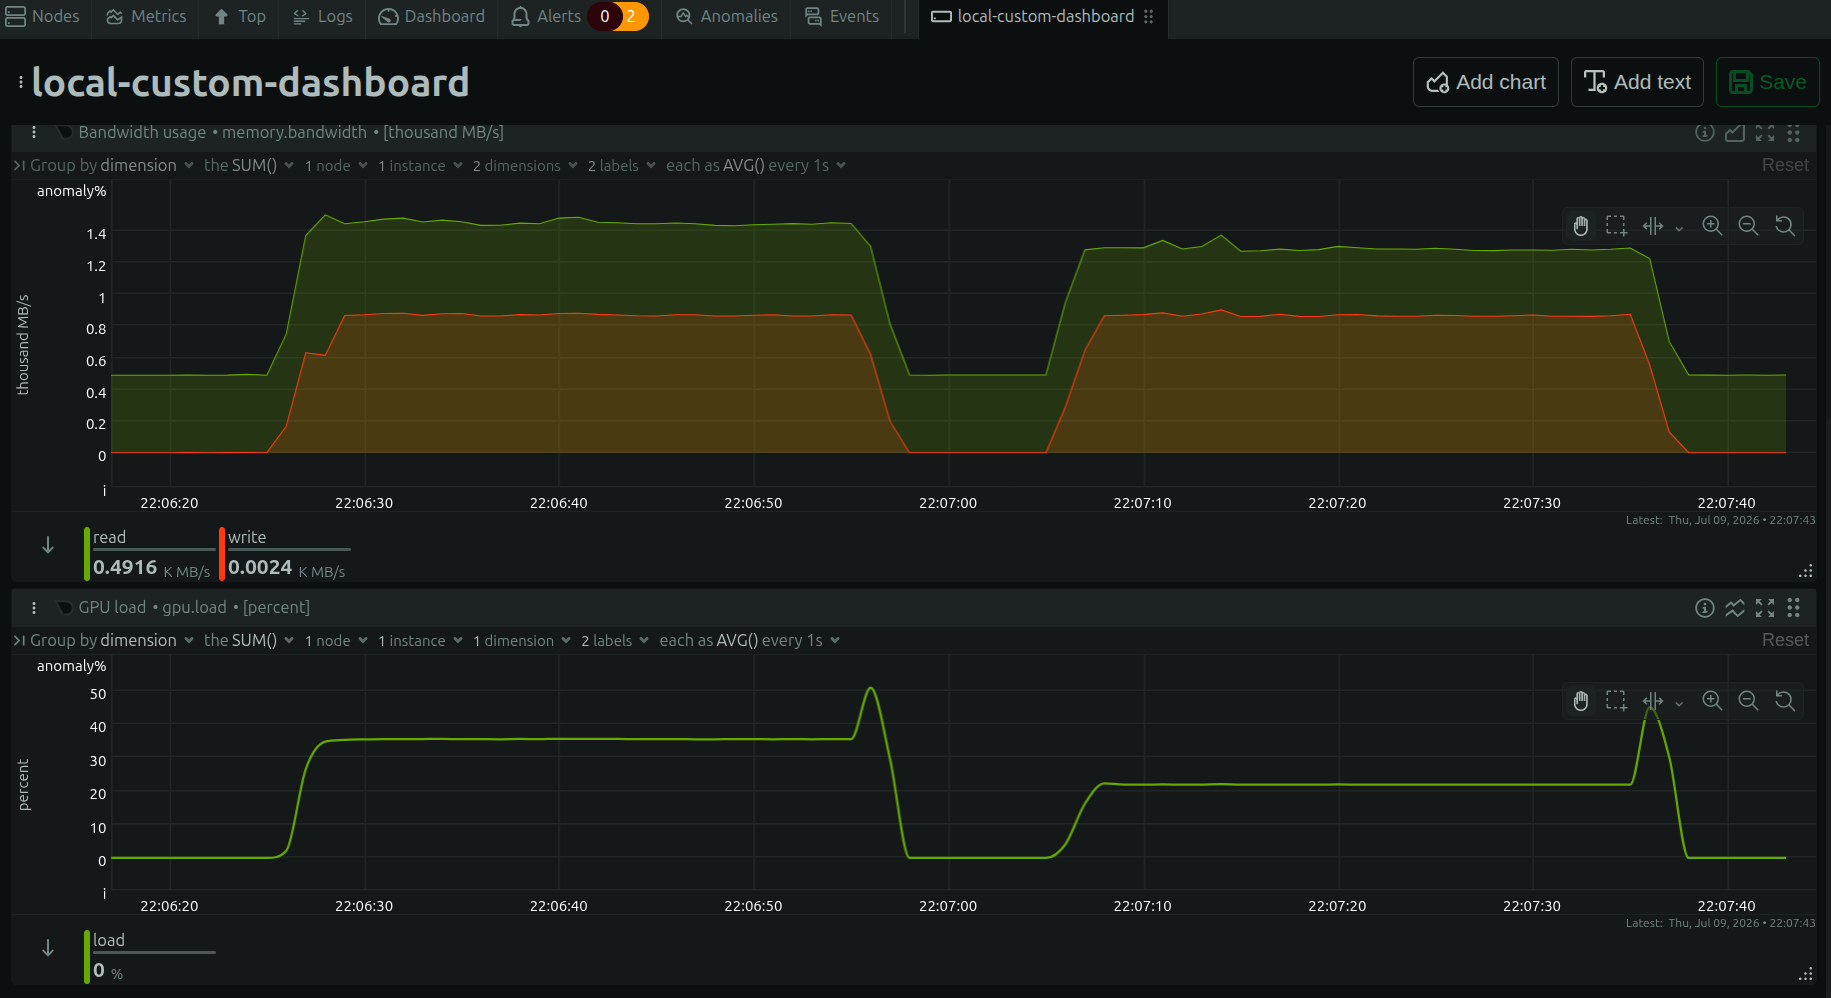
Task: Open the GPU load chart kebab menu
Action: point(34,607)
